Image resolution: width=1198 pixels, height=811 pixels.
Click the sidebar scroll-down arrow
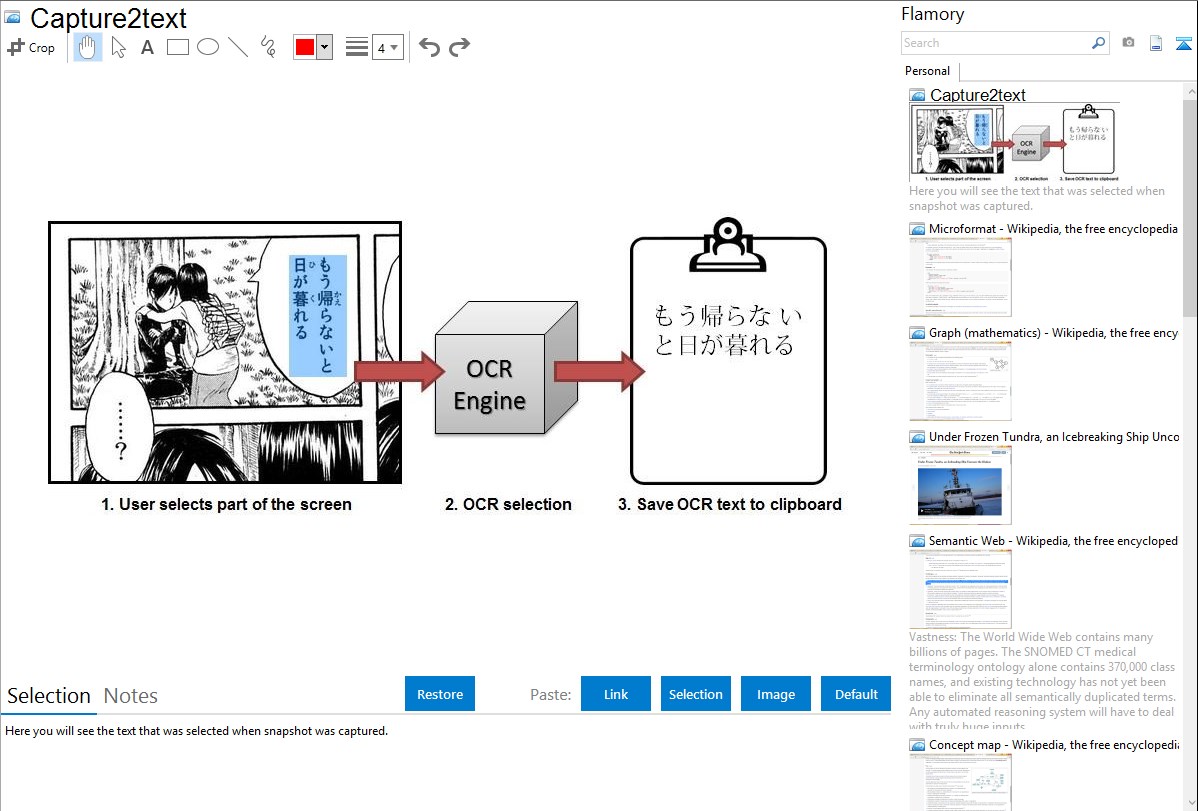click(1190, 803)
